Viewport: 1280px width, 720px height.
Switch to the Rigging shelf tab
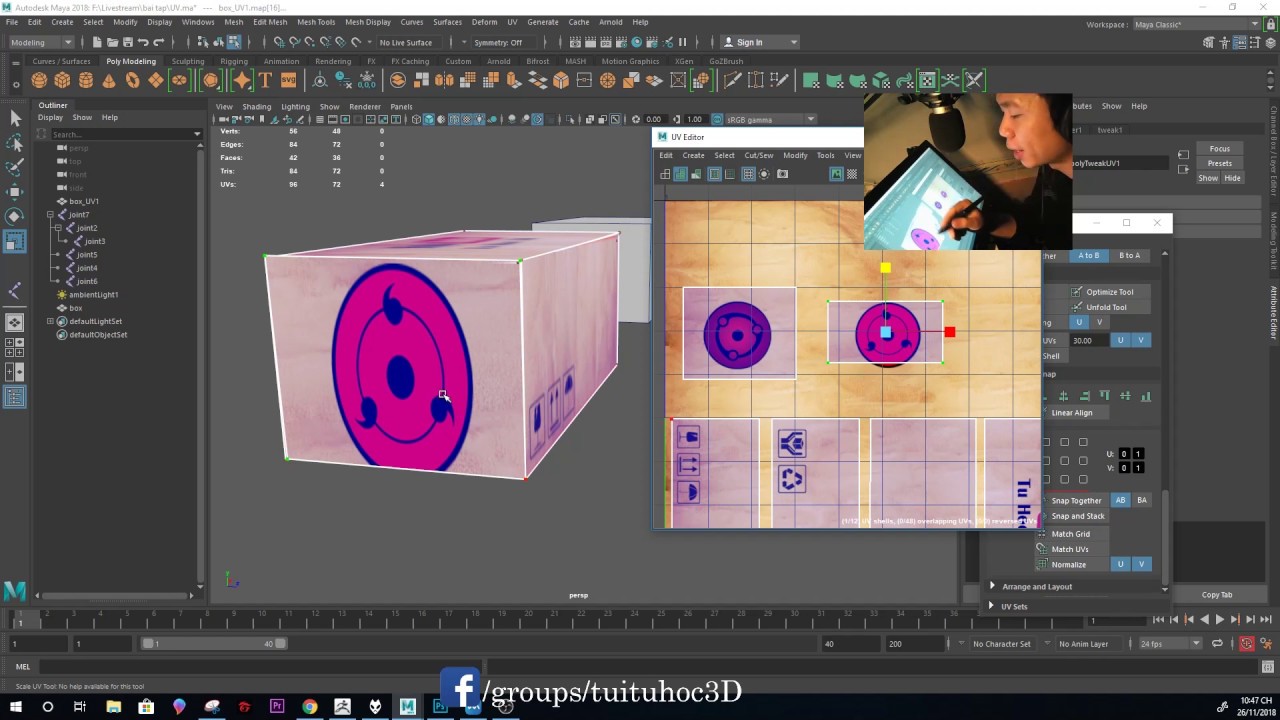point(234,61)
